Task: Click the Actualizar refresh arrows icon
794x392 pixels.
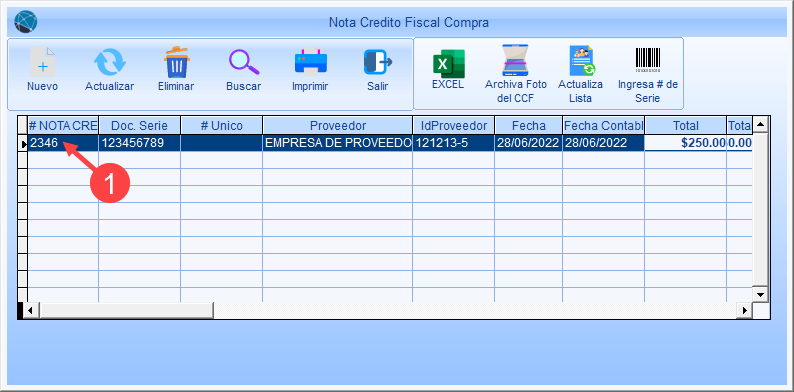Action: (x=109, y=62)
